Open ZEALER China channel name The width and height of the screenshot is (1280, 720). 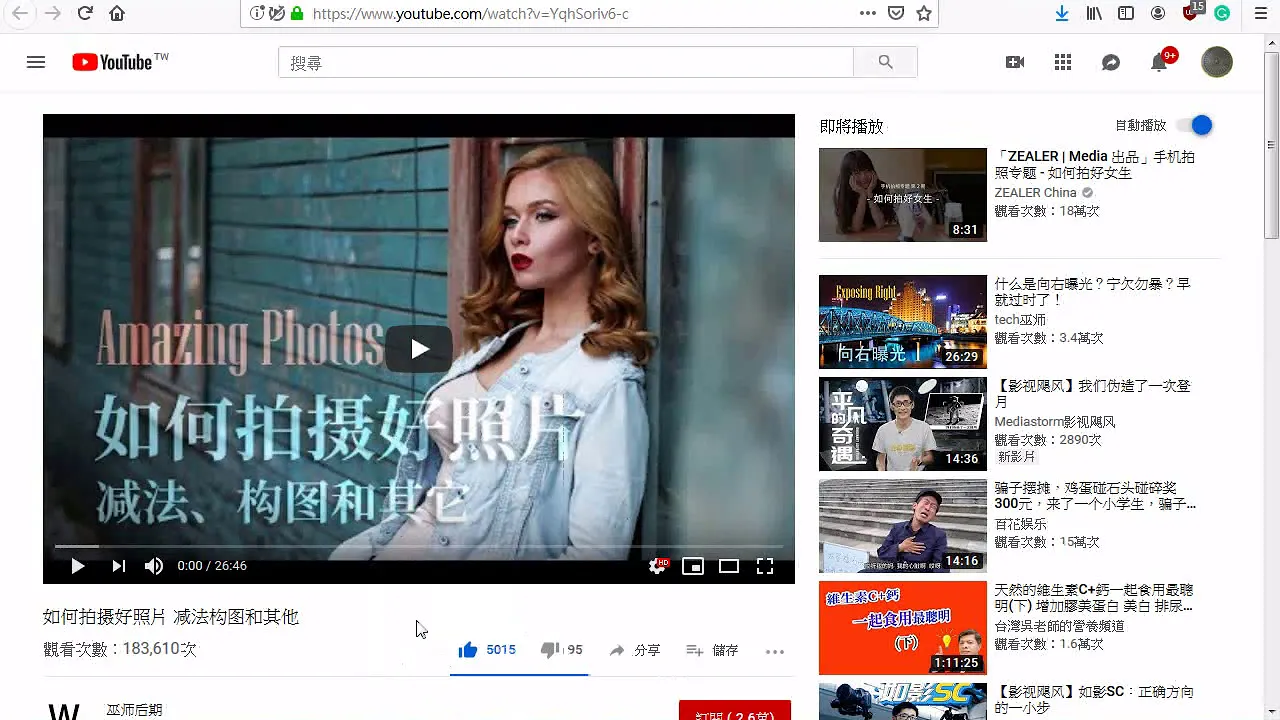click(1035, 193)
